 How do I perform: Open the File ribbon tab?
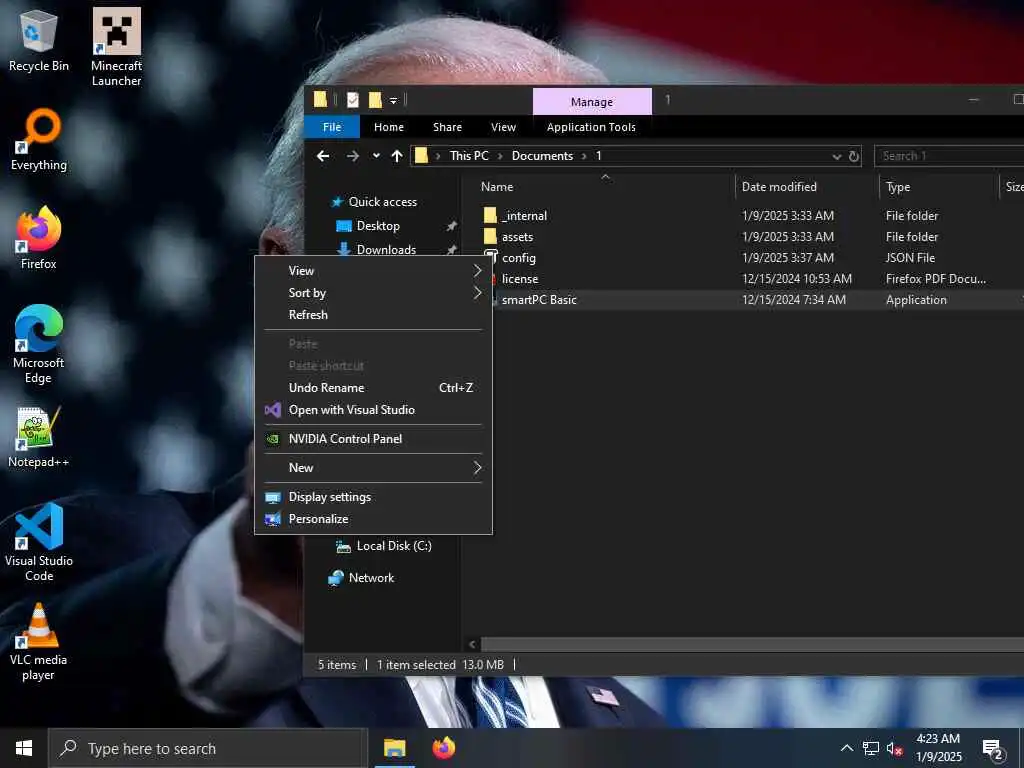click(x=332, y=127)
